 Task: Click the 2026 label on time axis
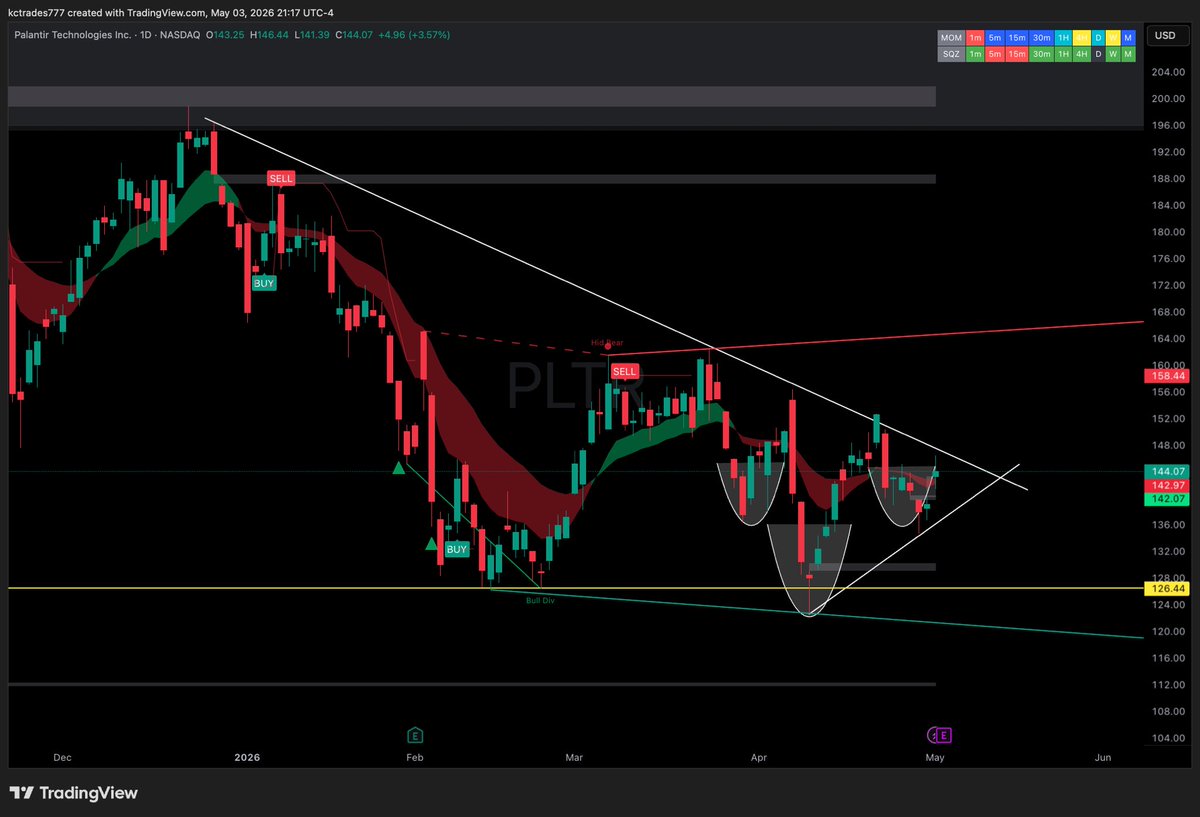coord(246,759)
